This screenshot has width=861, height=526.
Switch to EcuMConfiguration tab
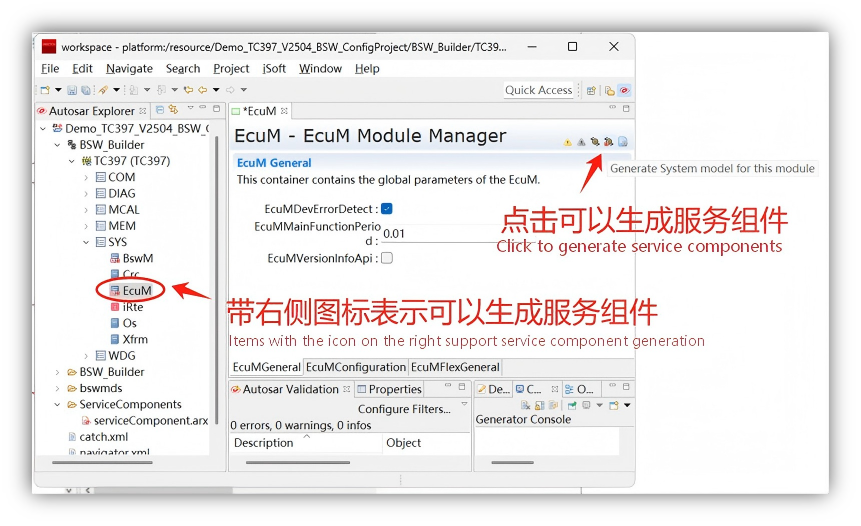click(356, 367)
